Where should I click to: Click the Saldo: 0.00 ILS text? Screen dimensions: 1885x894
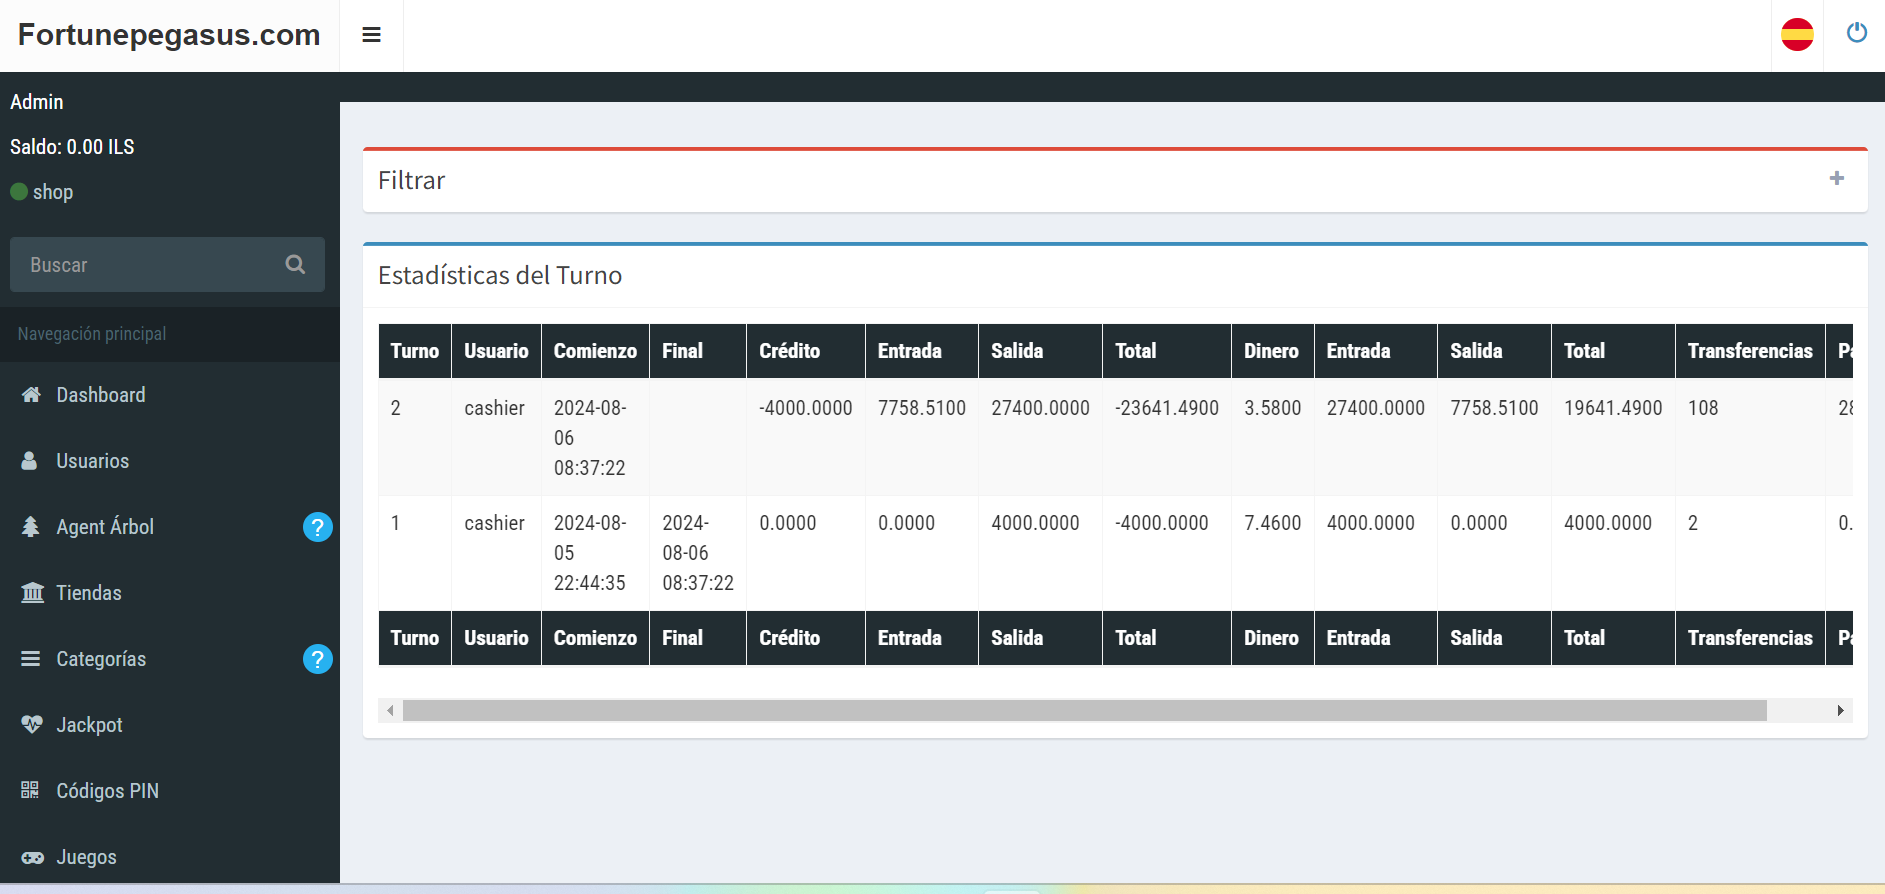point(72,147)
